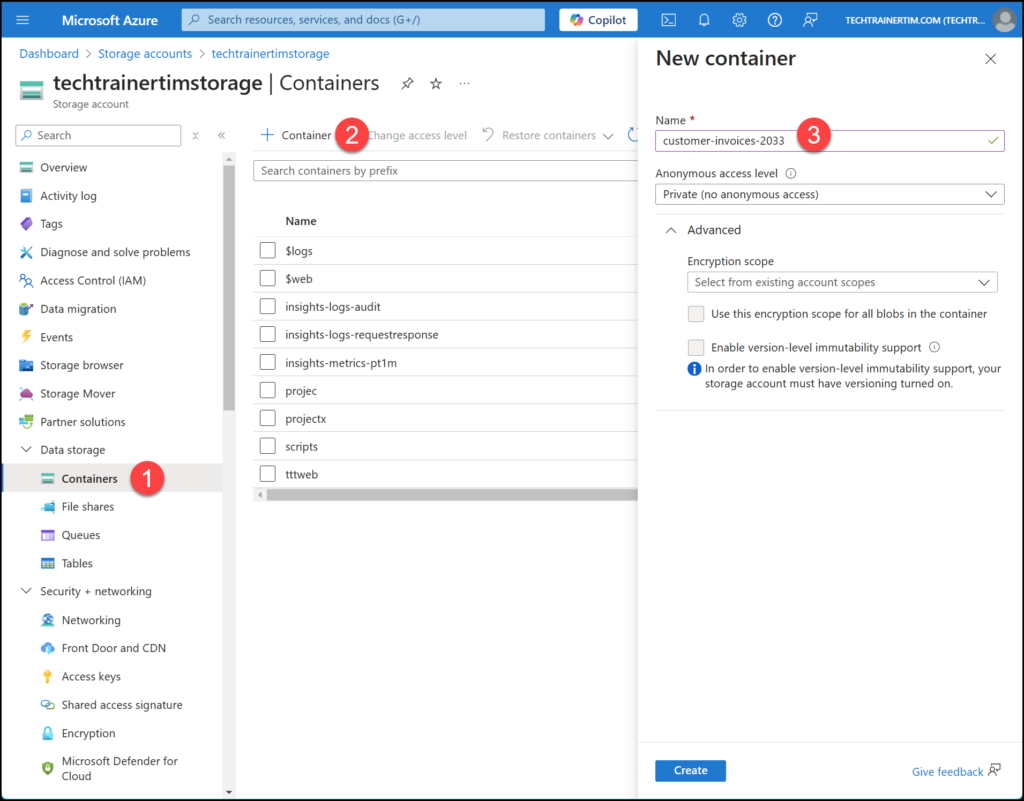Select the scripts container checkbox
The image size is (1024, 801).
click(x=267, y=446)
